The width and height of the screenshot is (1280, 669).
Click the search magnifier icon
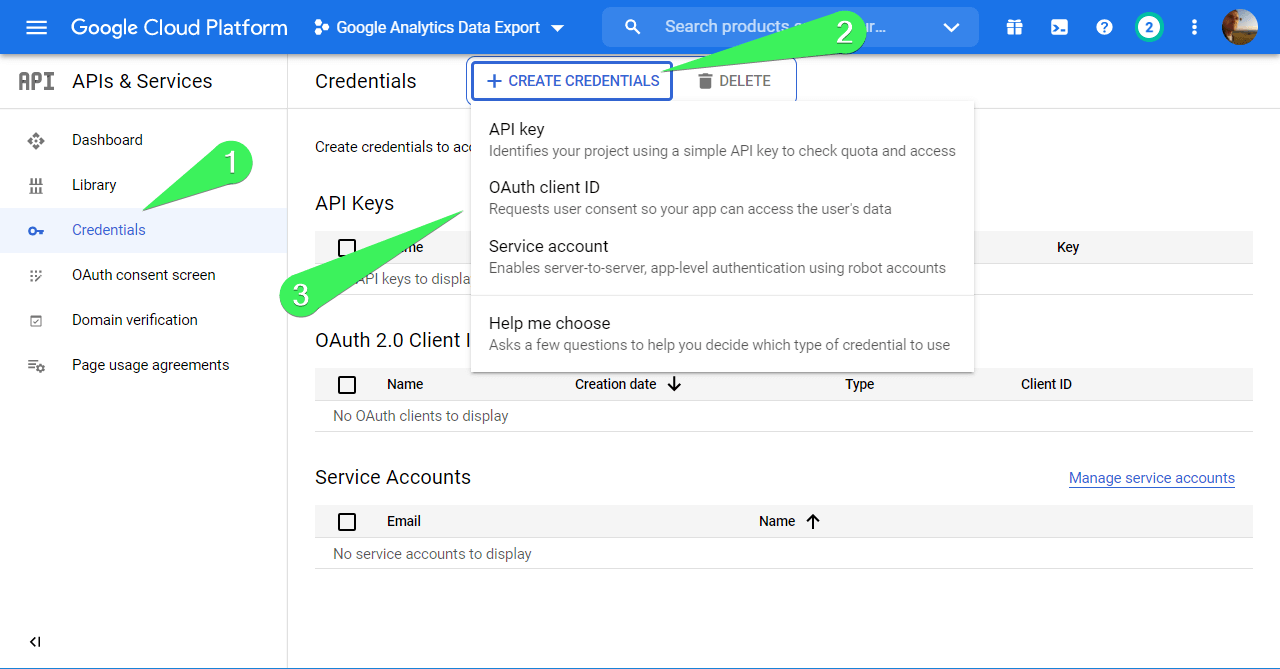click(x=632, y=27)
